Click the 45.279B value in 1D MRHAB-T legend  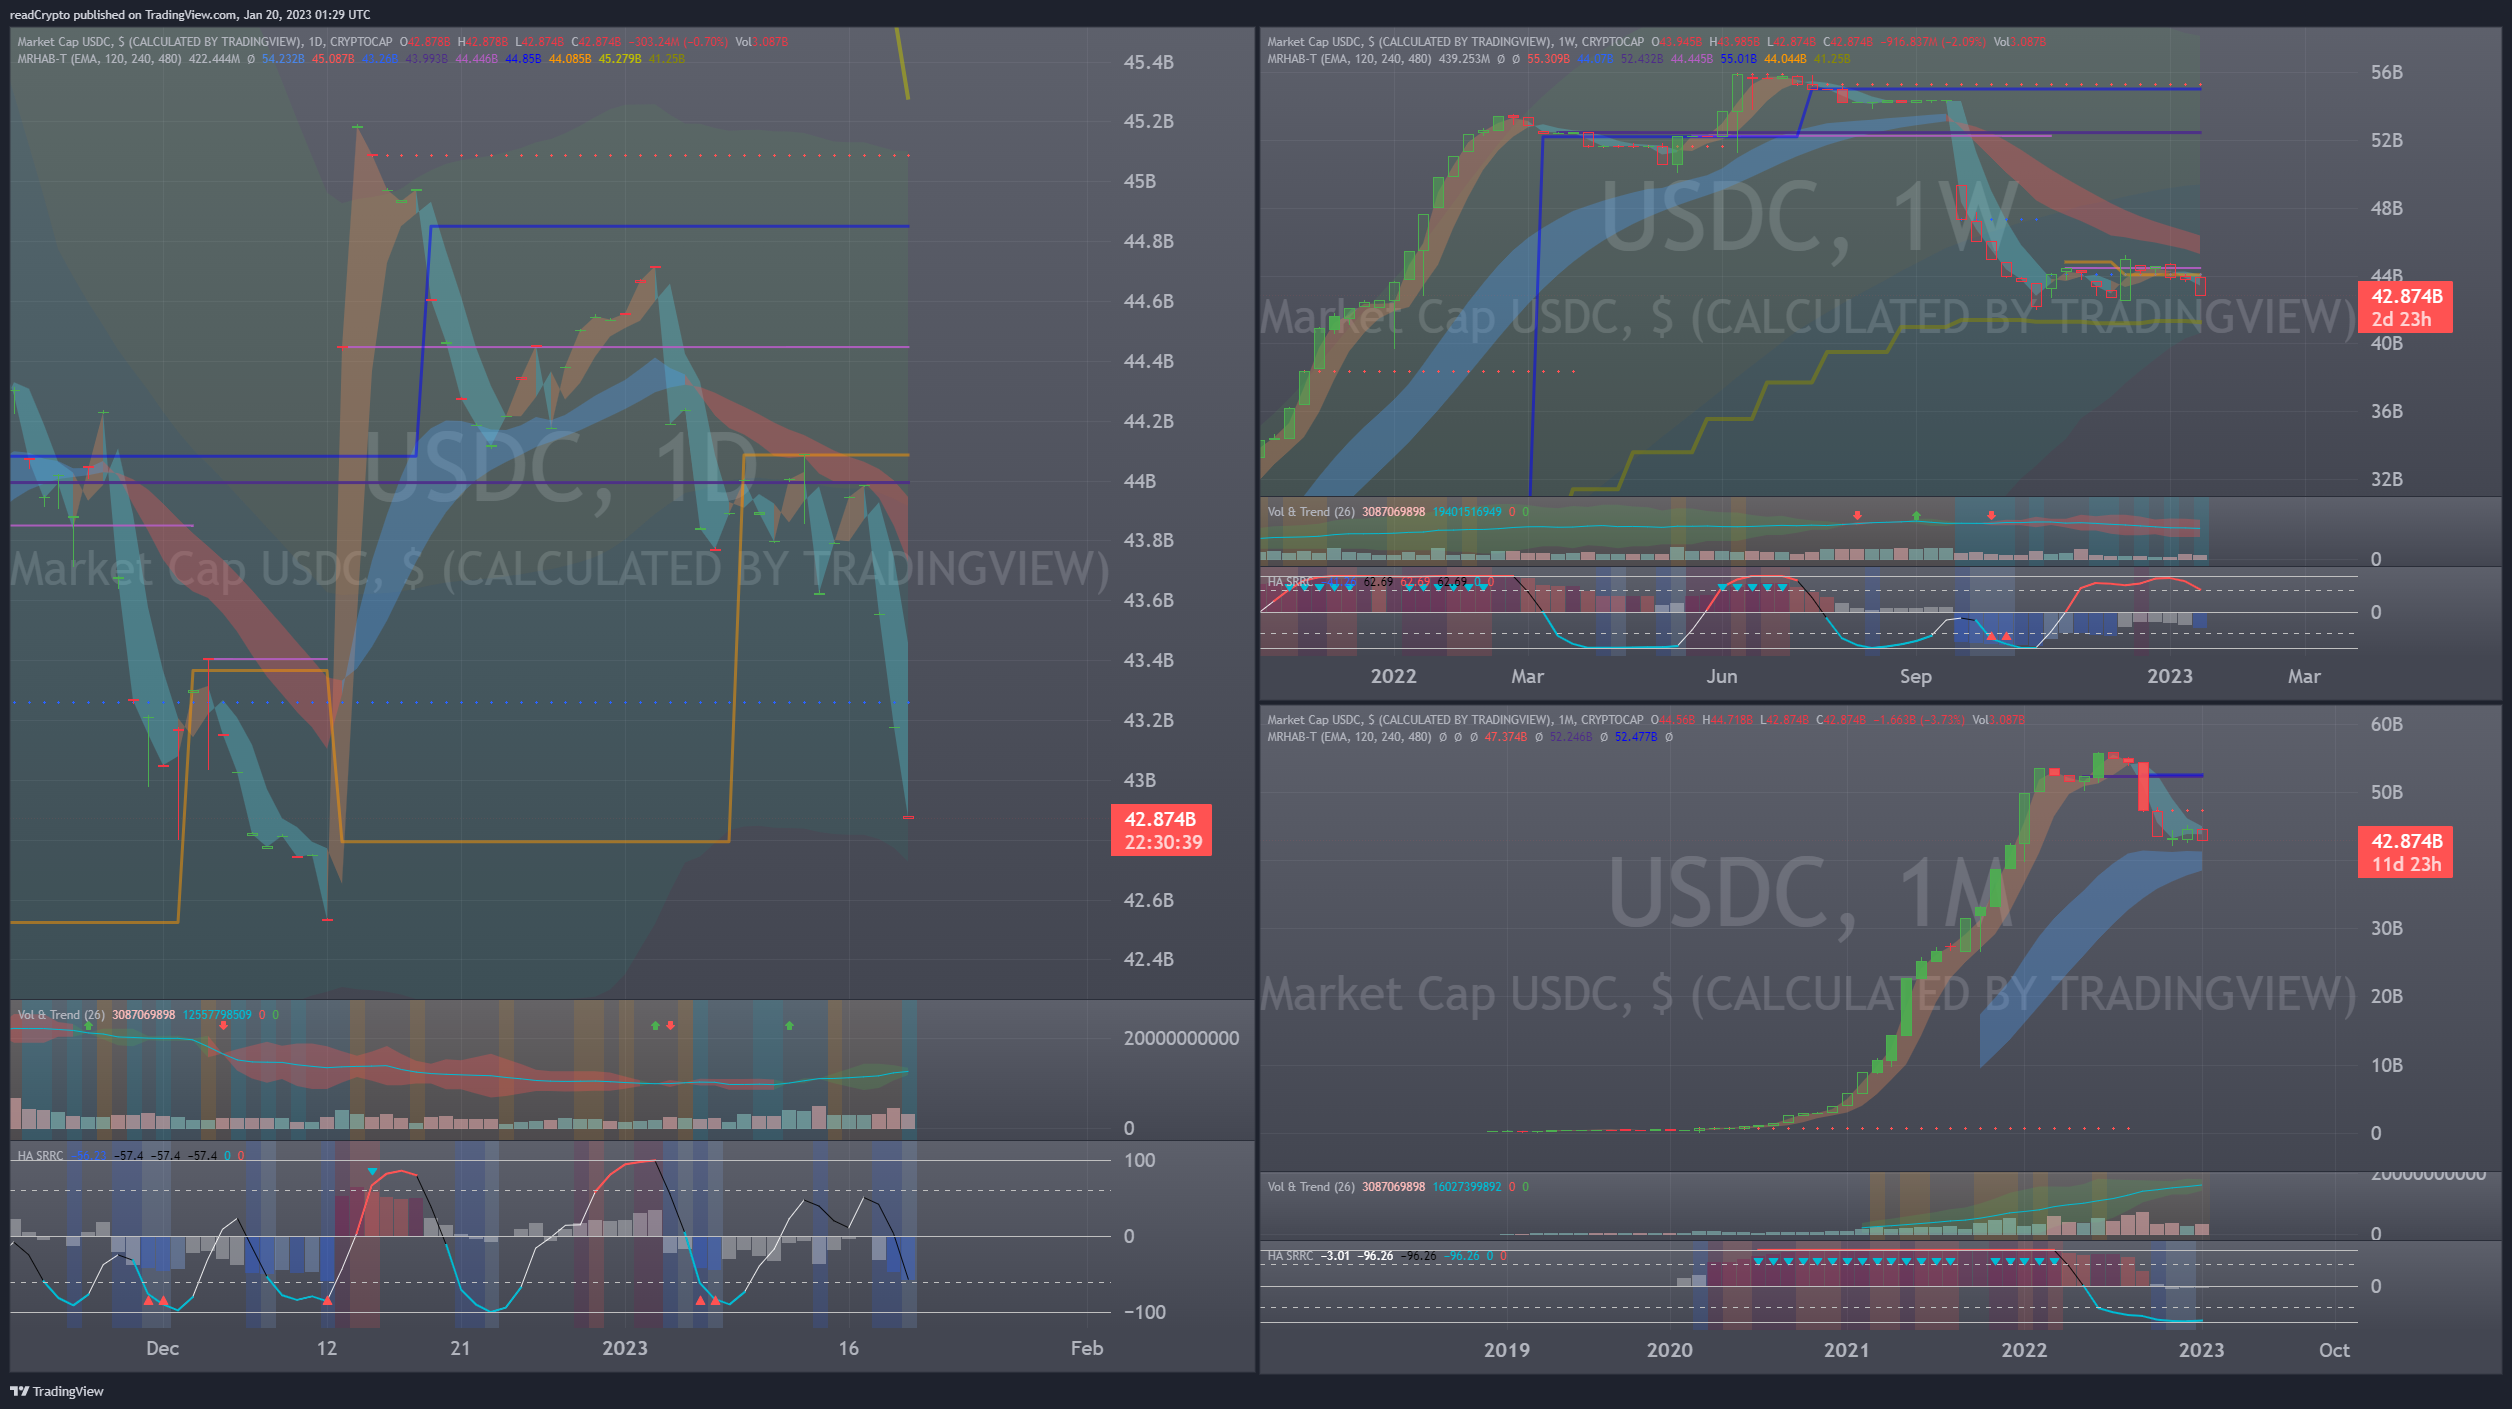tap(620, 59)
